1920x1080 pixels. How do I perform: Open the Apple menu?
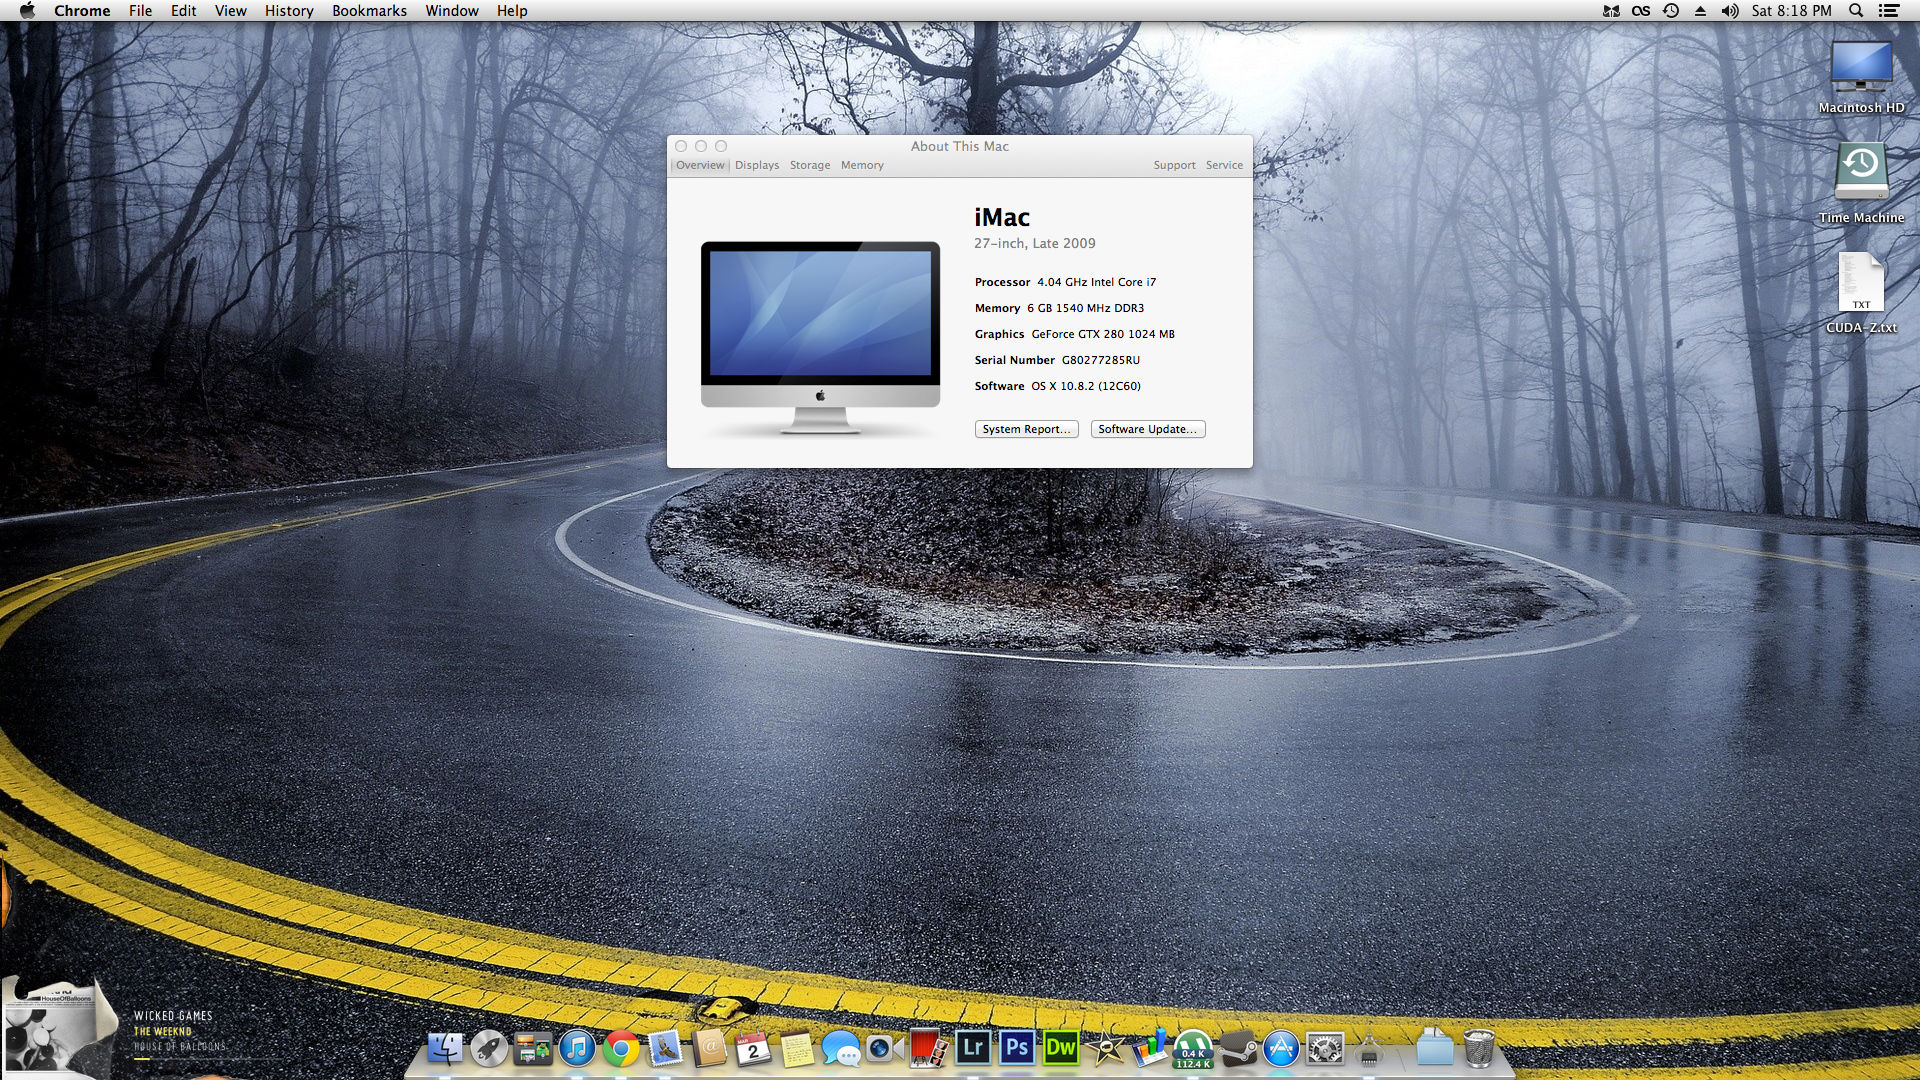27,11
